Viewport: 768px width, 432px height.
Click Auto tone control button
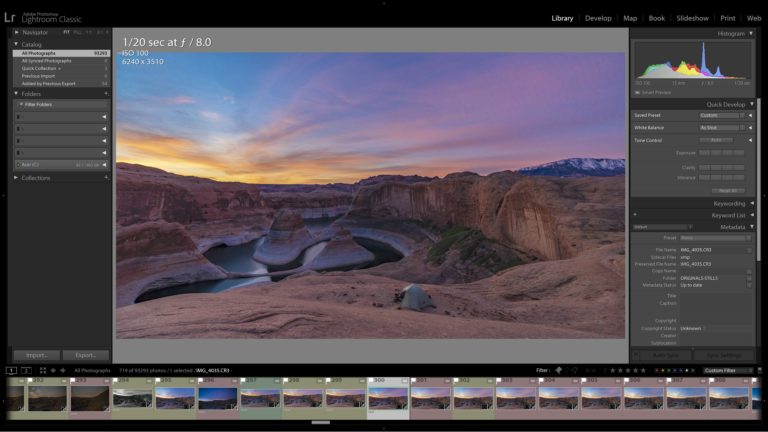pyautogui.click(x=716, y=140)
